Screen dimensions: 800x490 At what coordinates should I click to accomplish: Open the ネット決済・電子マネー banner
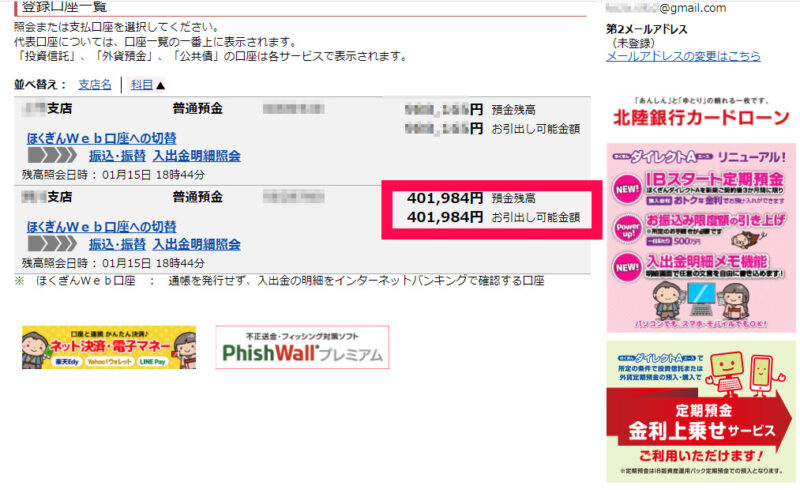109,348
